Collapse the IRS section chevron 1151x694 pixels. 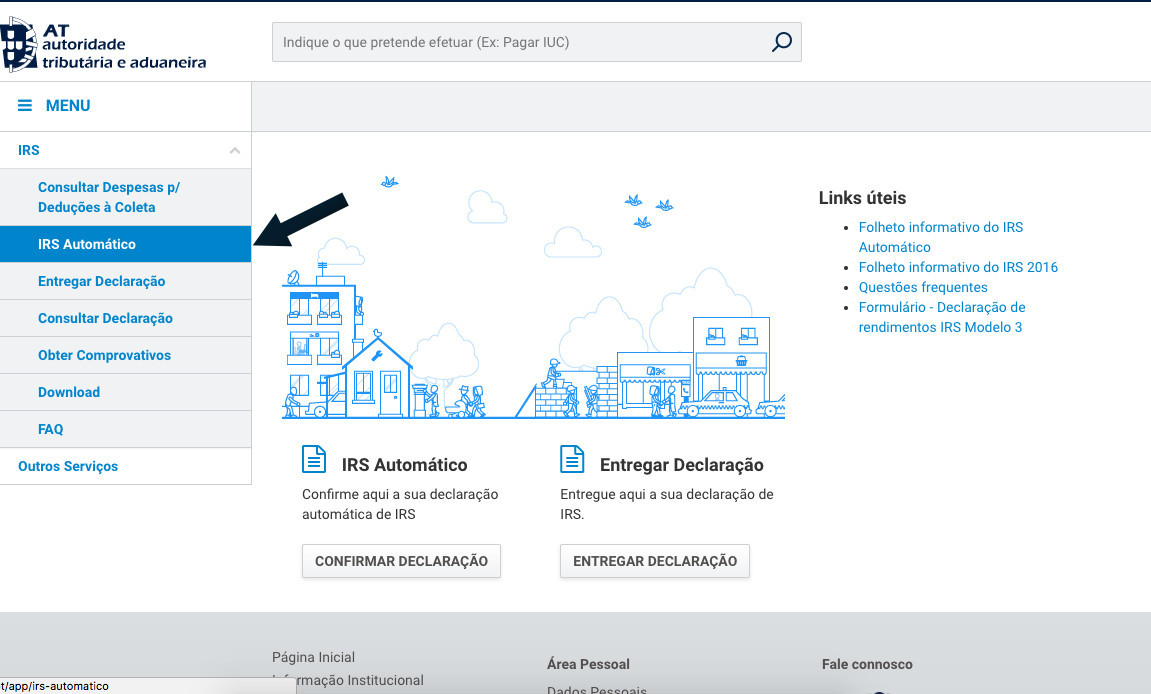pos(235,151)
